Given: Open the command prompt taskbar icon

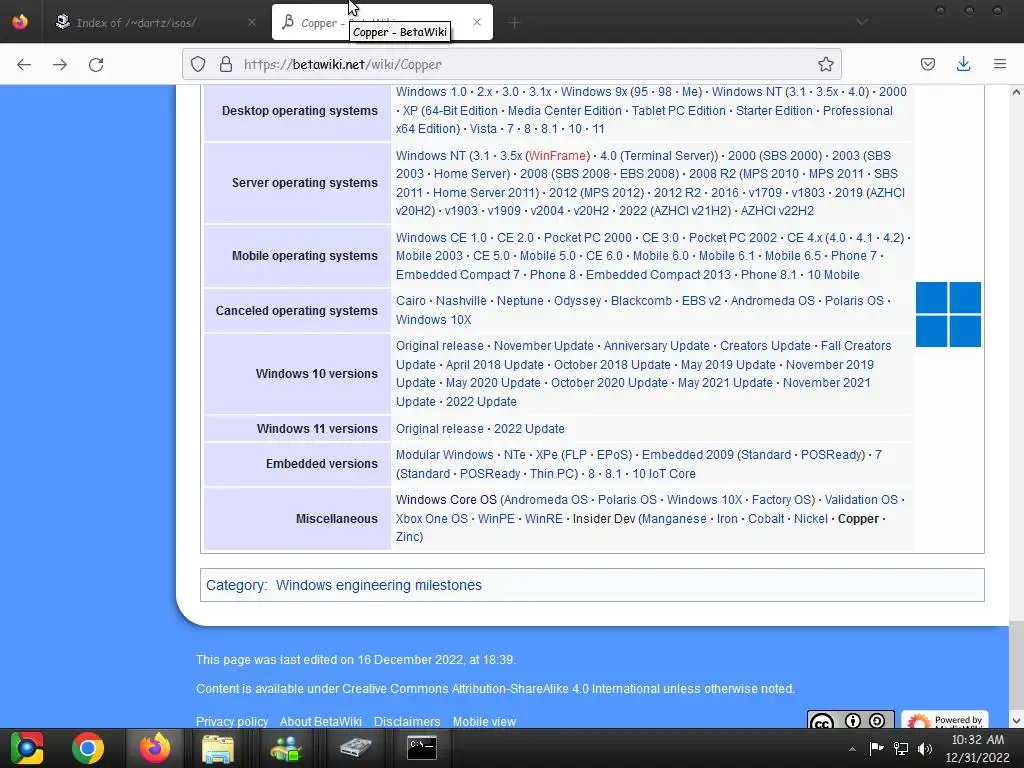Looking at the screenshot, I should [x=422, y=748].
